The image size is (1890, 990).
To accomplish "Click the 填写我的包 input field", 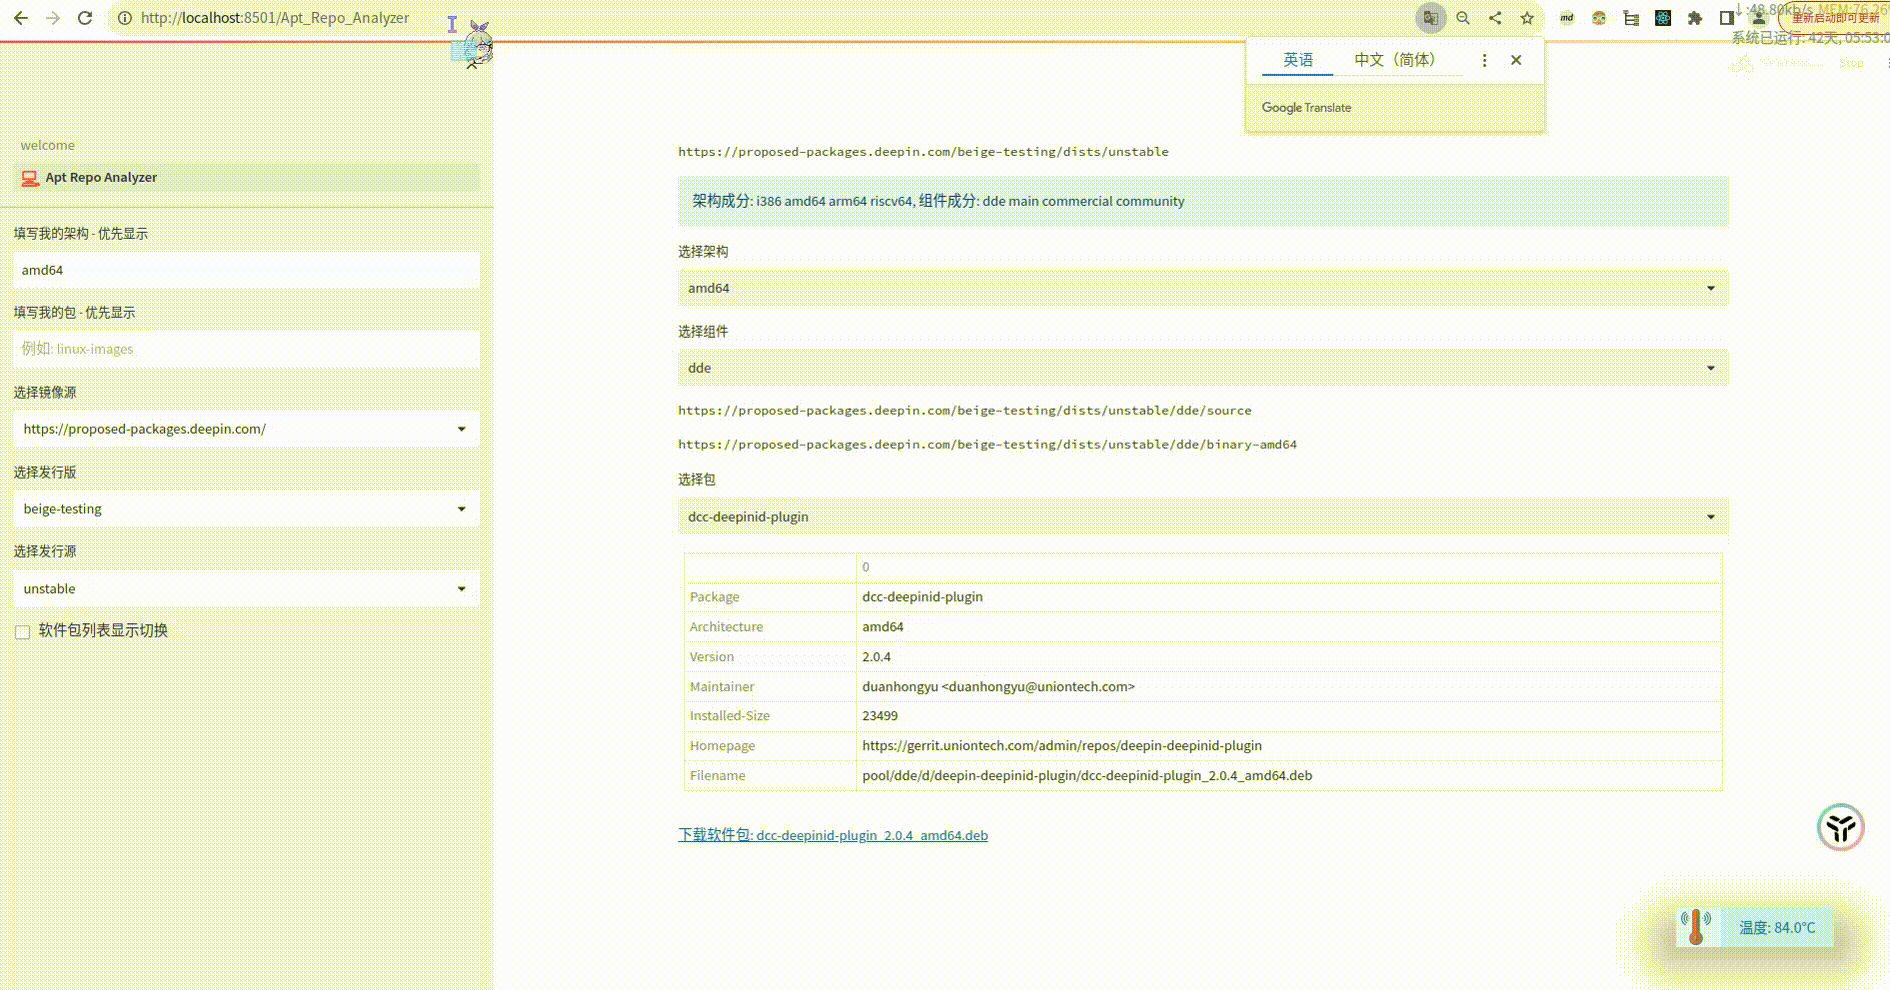I will click(246, 349).
